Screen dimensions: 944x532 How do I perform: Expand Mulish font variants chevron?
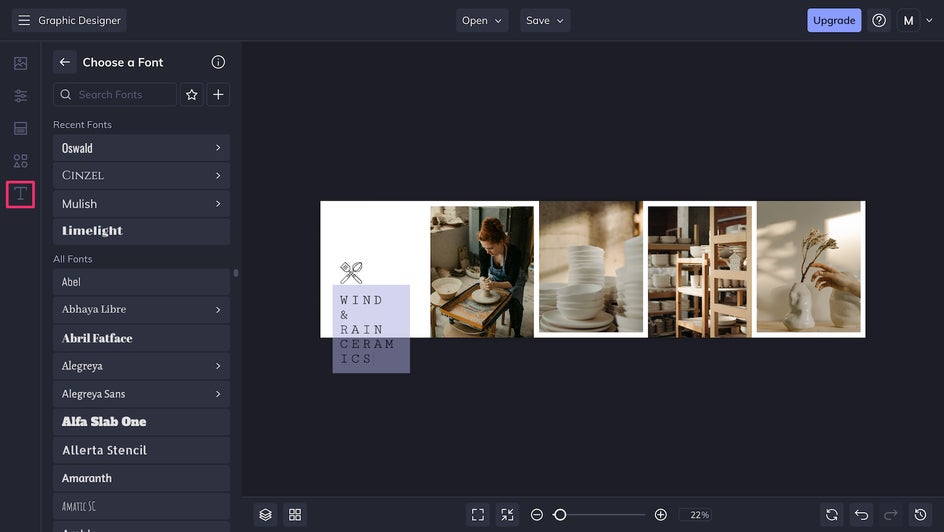point(218,204)
